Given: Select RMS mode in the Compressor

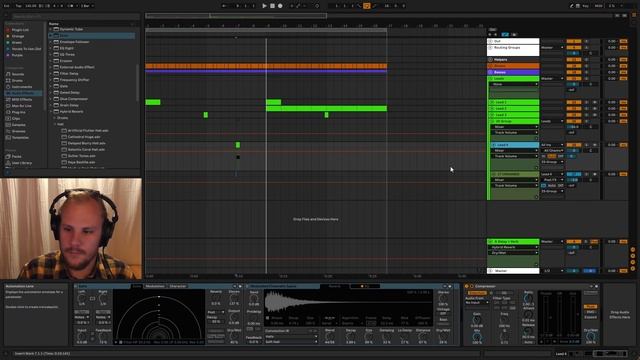Looking at the screenshot, I should tap(590, 312).
